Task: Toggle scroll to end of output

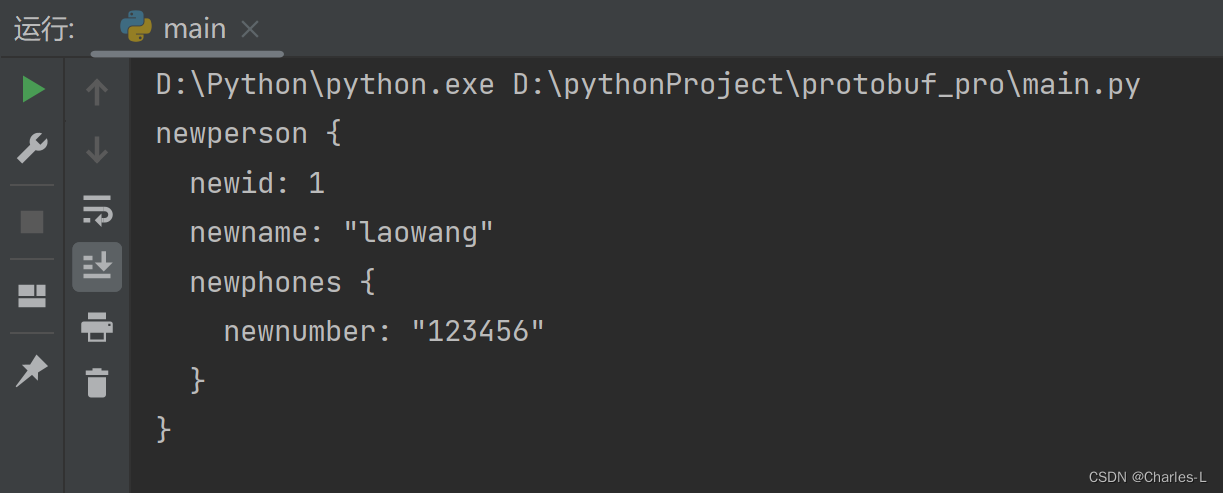Action: (97, 266)
